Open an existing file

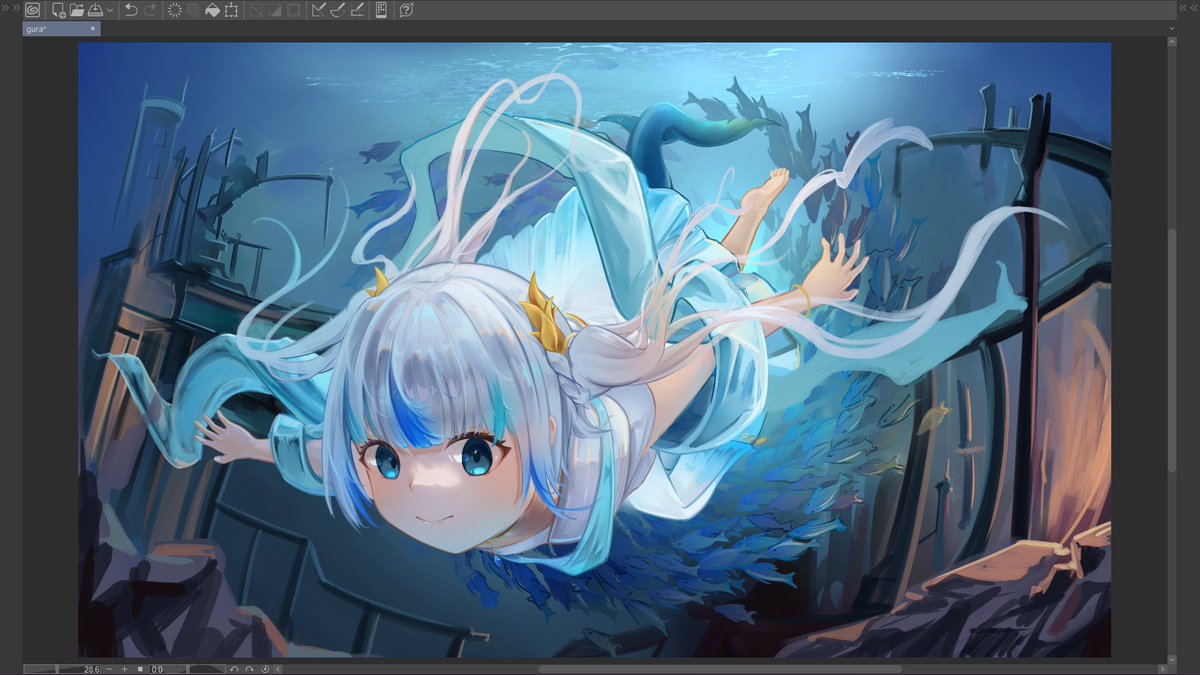tap(77, 10)
